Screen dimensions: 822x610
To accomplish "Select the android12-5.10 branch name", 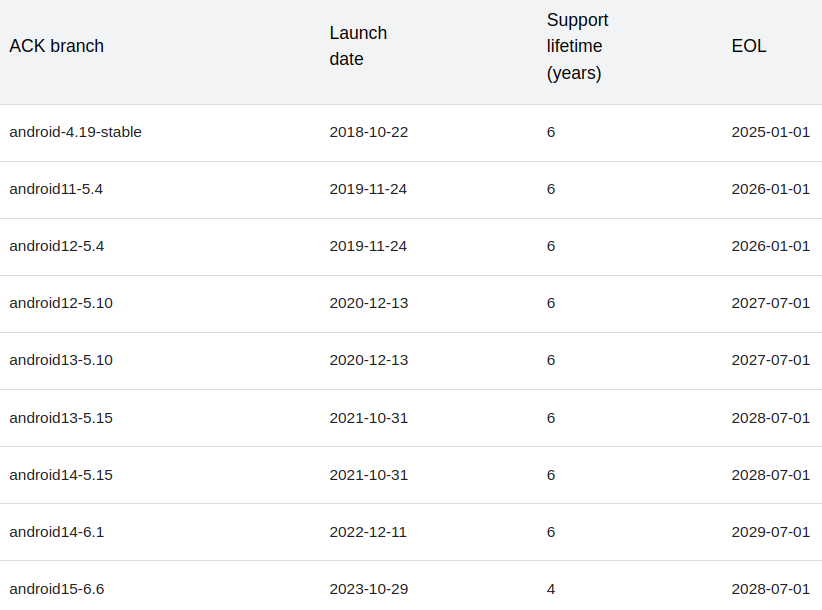I will (61, 303).
